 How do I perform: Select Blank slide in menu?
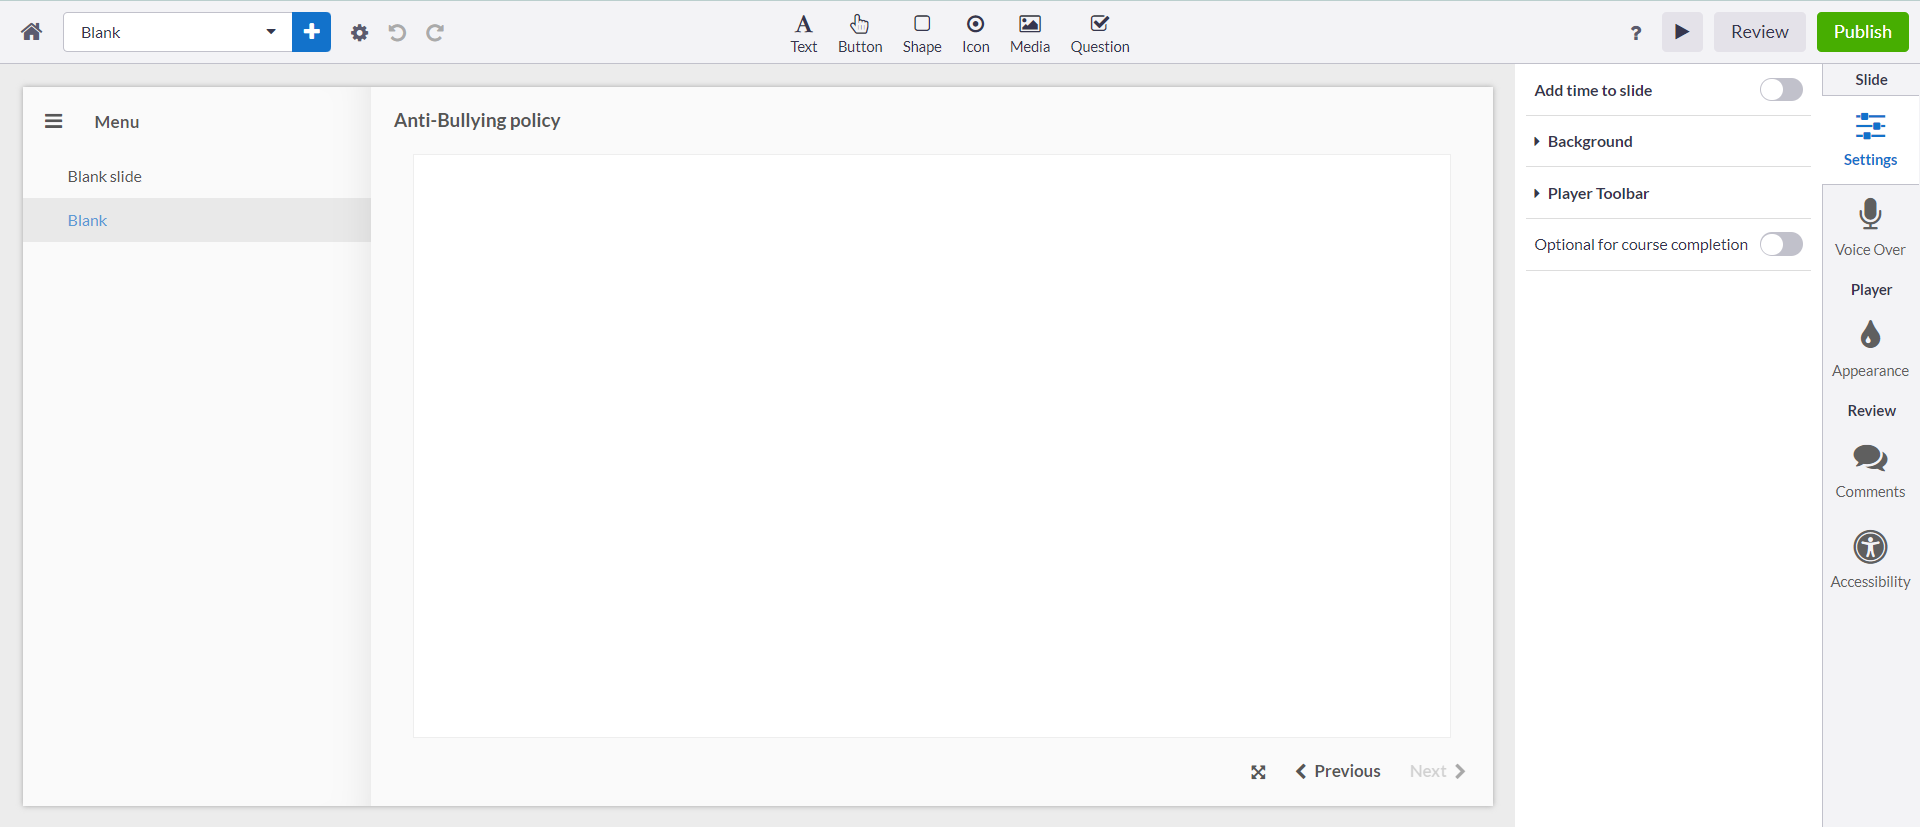197,176
